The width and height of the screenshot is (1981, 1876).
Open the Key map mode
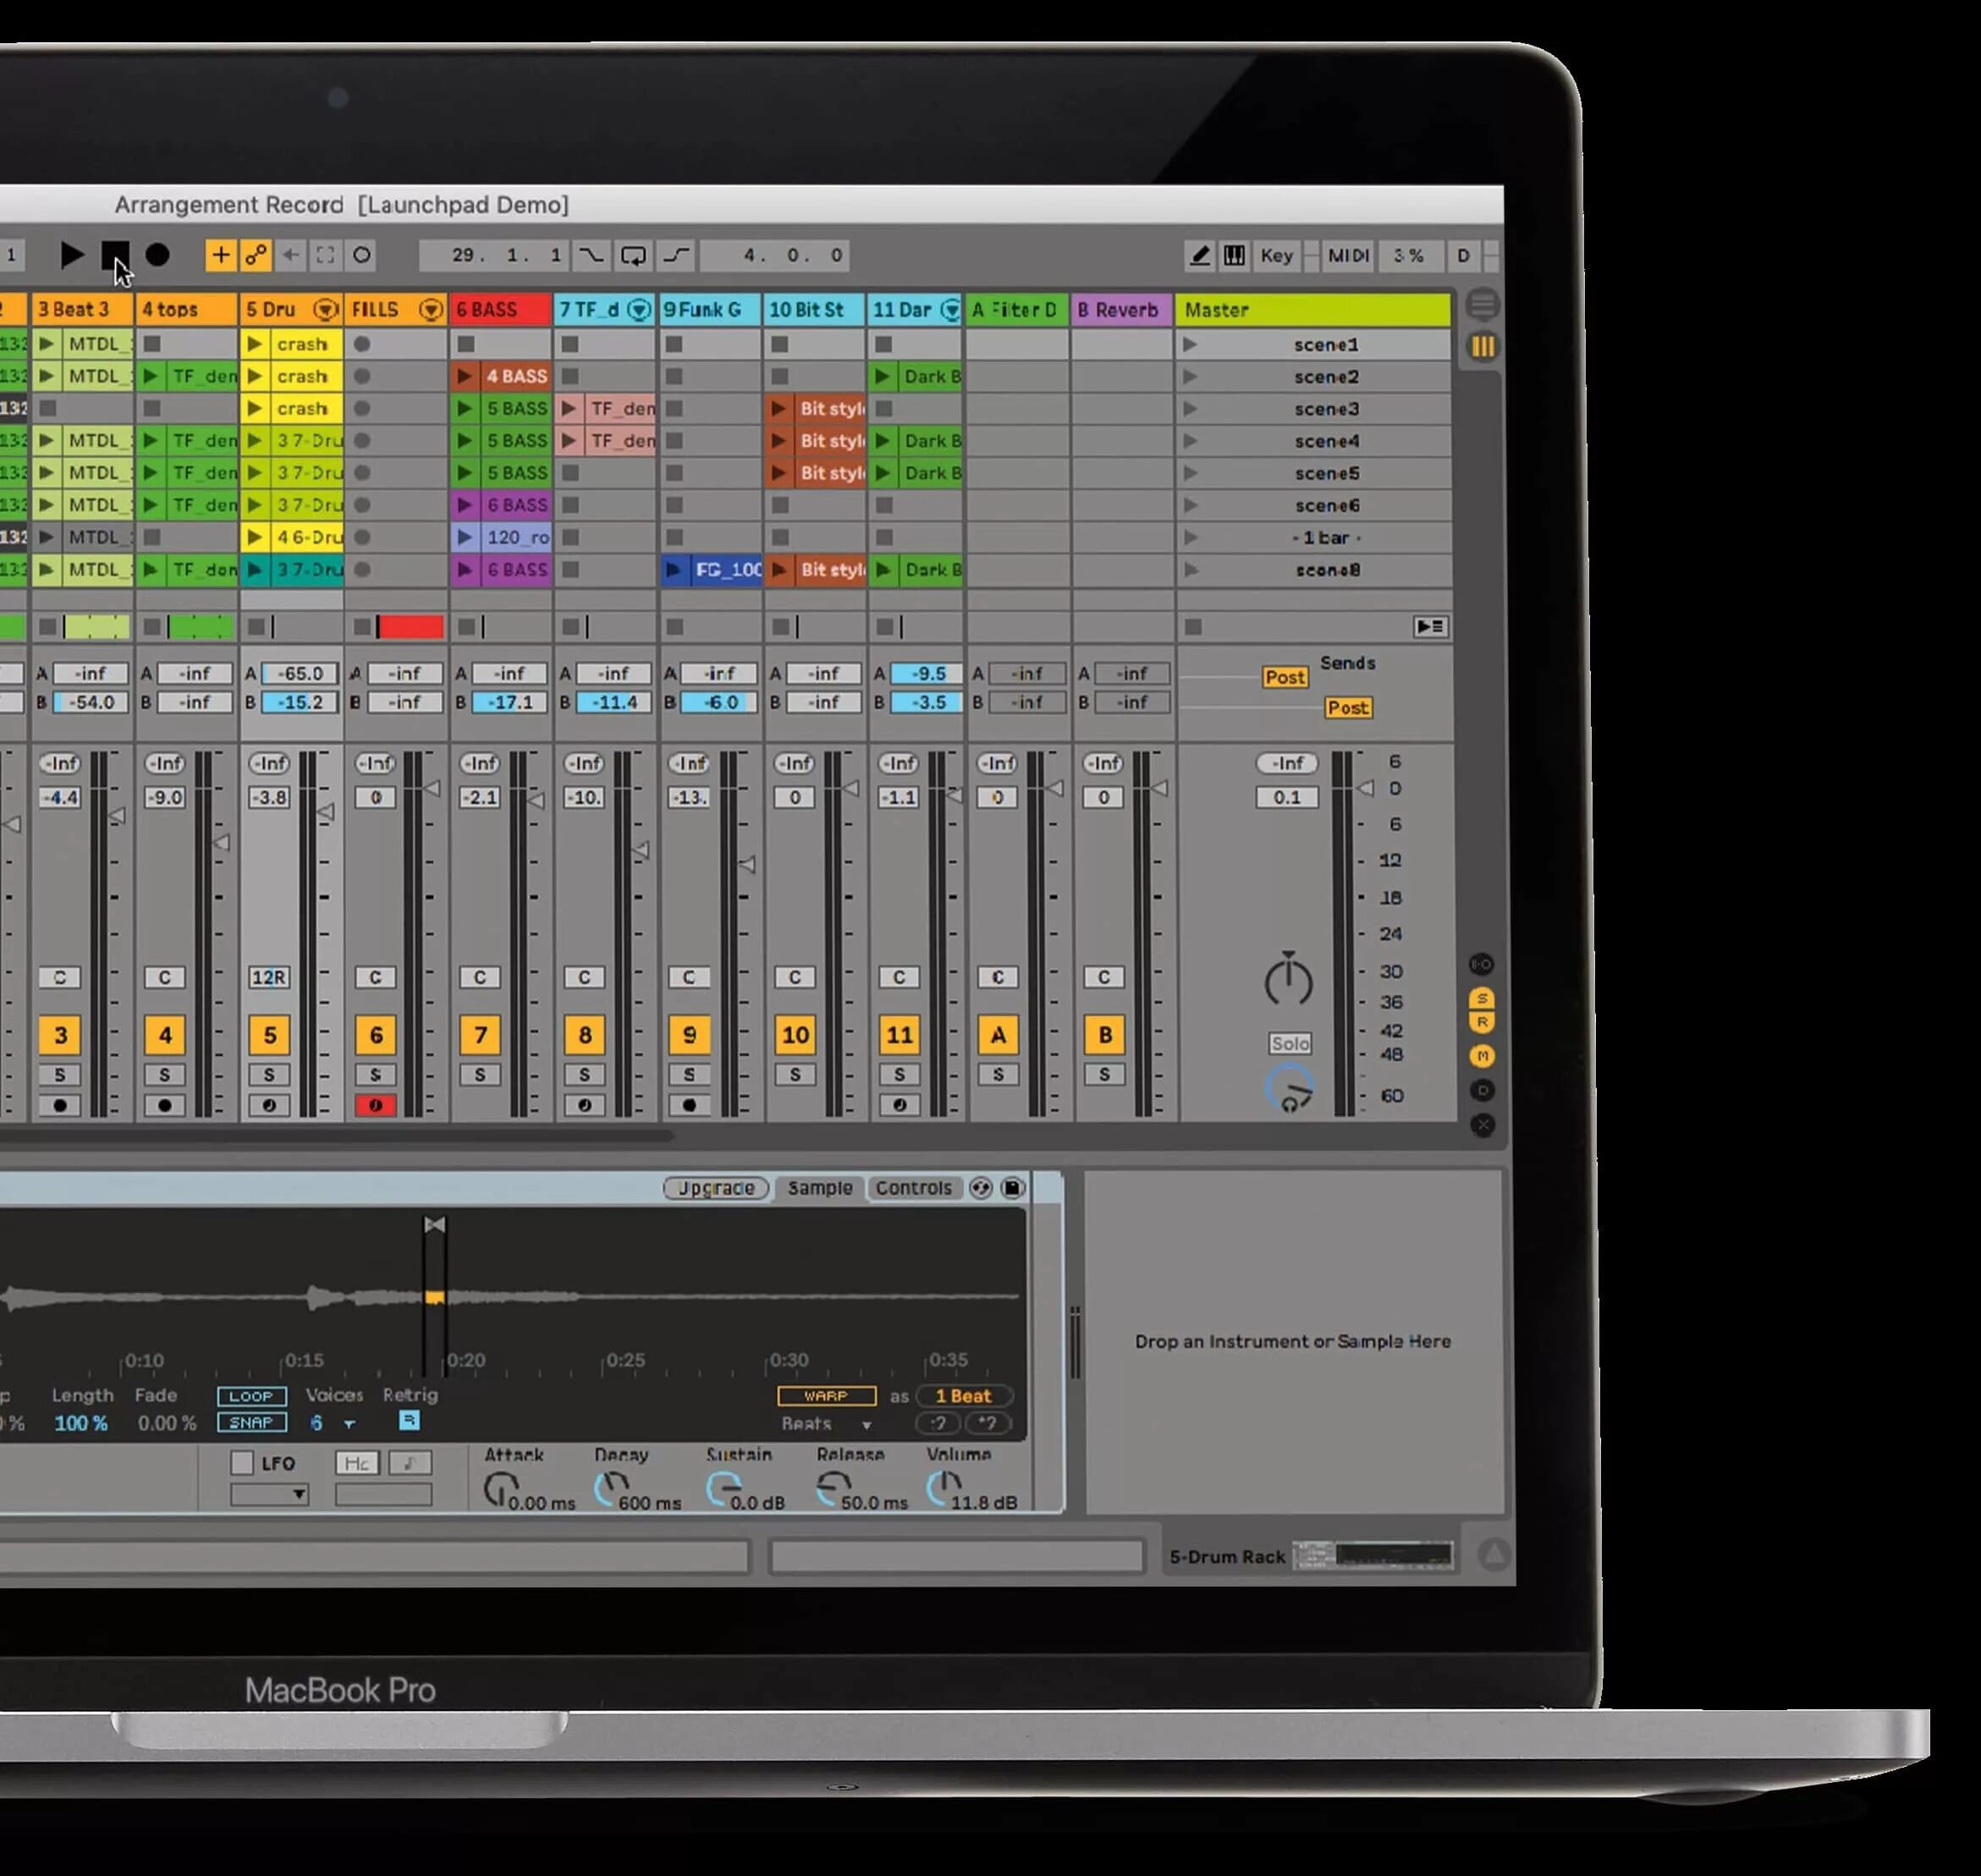pos(1276,255)
